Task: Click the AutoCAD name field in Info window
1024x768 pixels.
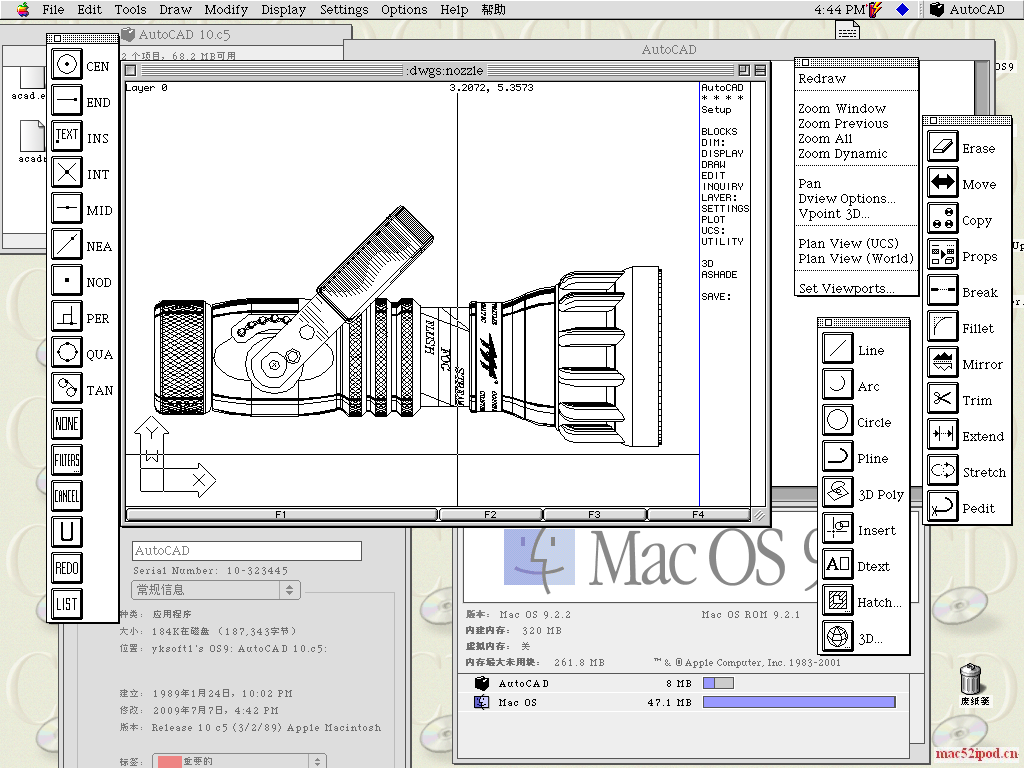Action: (x=247, y=551)
